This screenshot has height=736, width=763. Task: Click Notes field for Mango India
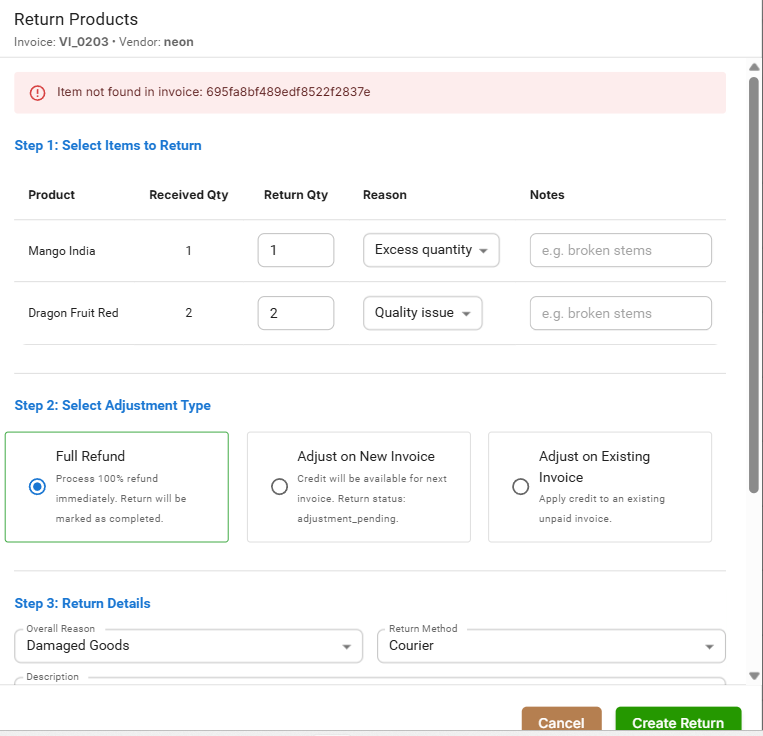click(620, 250)
